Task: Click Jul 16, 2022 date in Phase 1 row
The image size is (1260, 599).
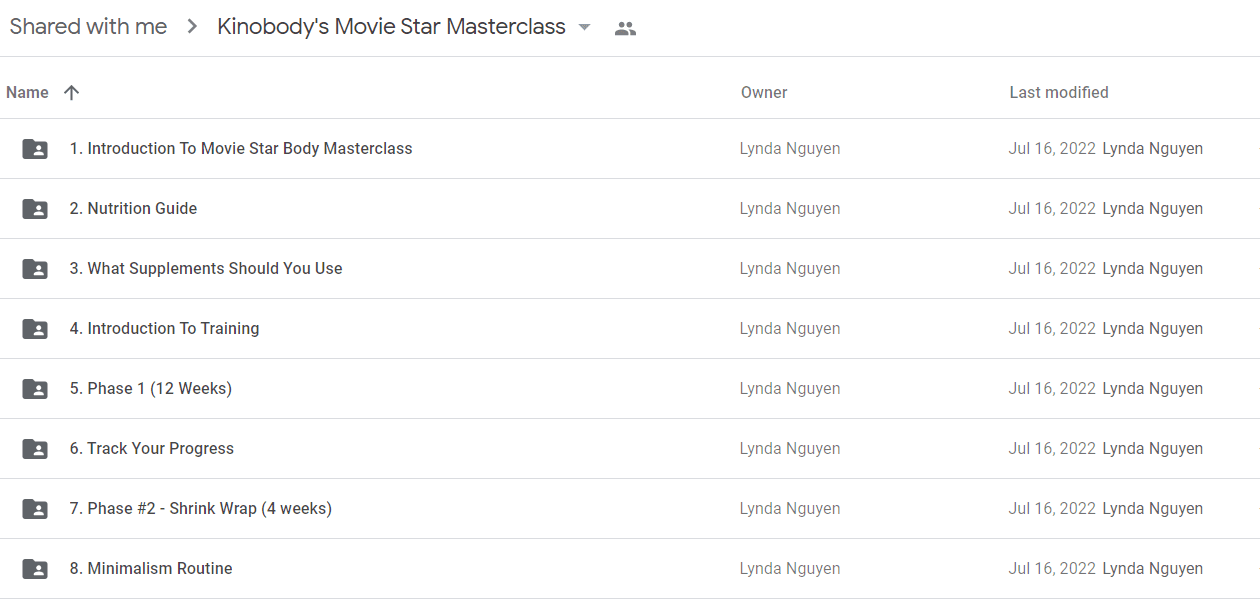Action: [1052, 389]
